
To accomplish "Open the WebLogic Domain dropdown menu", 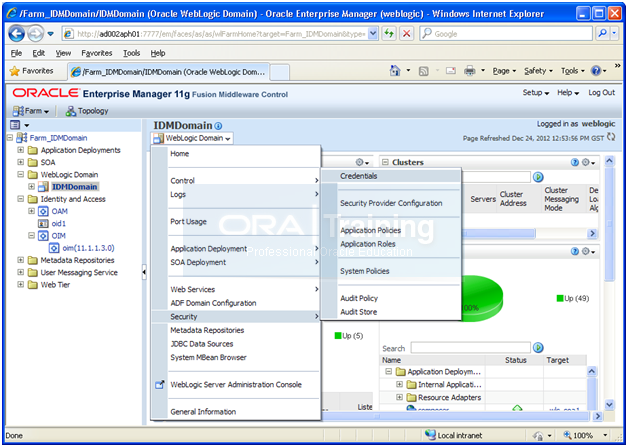I will point(193,138).
